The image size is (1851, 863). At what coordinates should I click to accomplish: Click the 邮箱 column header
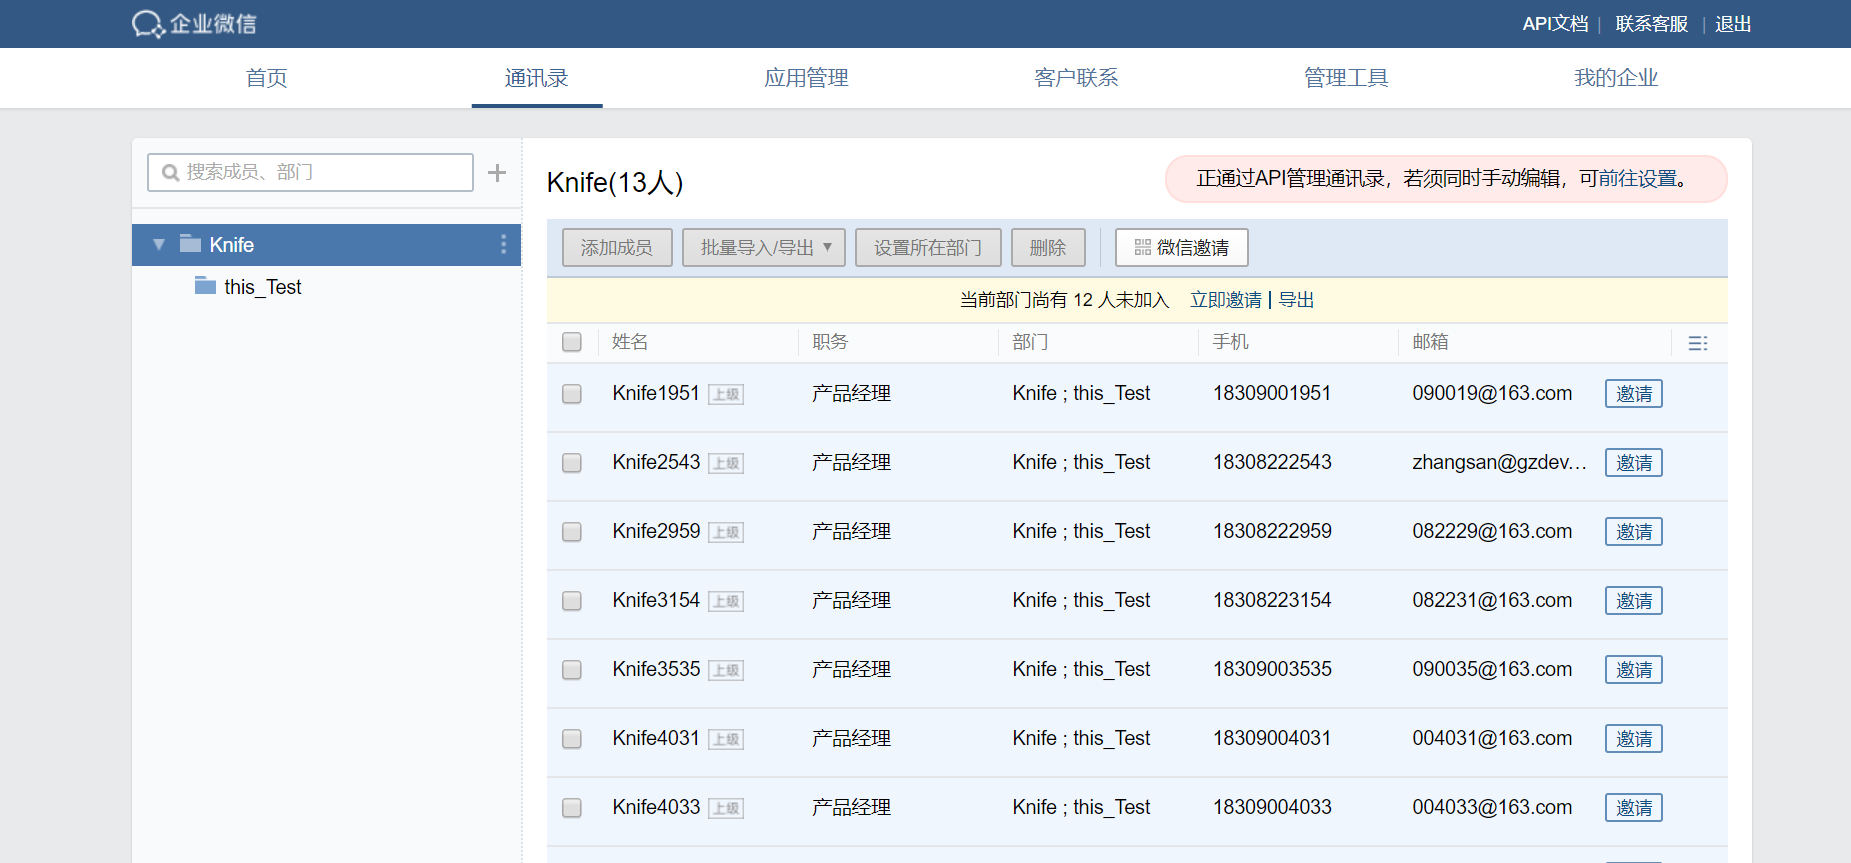(x=1430, y=342)
